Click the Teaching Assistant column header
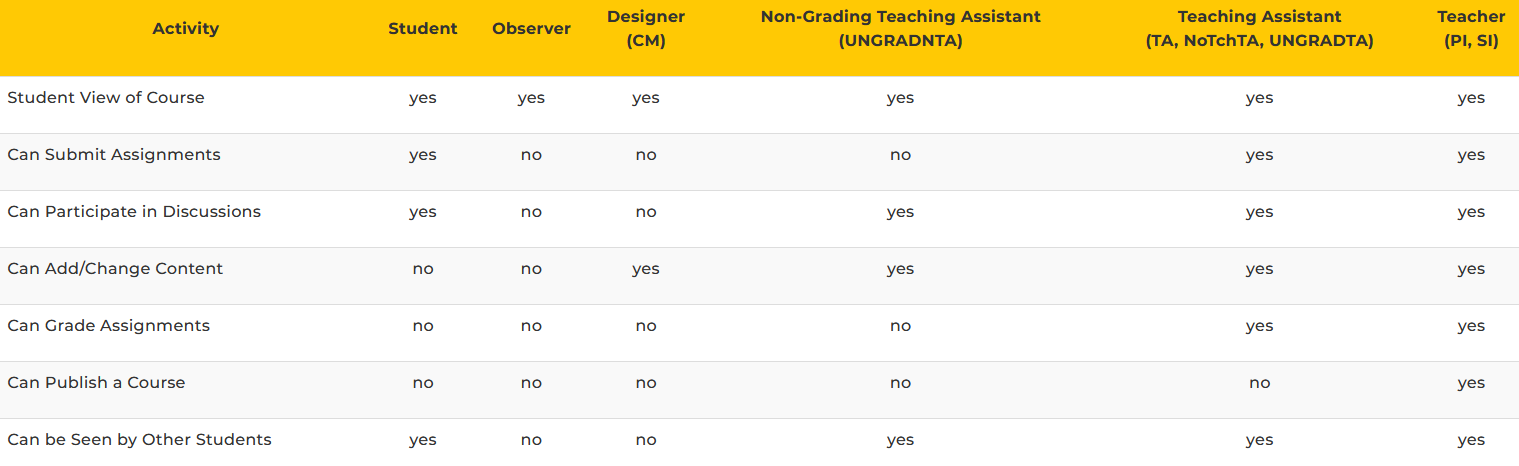 coord(1259,28)
